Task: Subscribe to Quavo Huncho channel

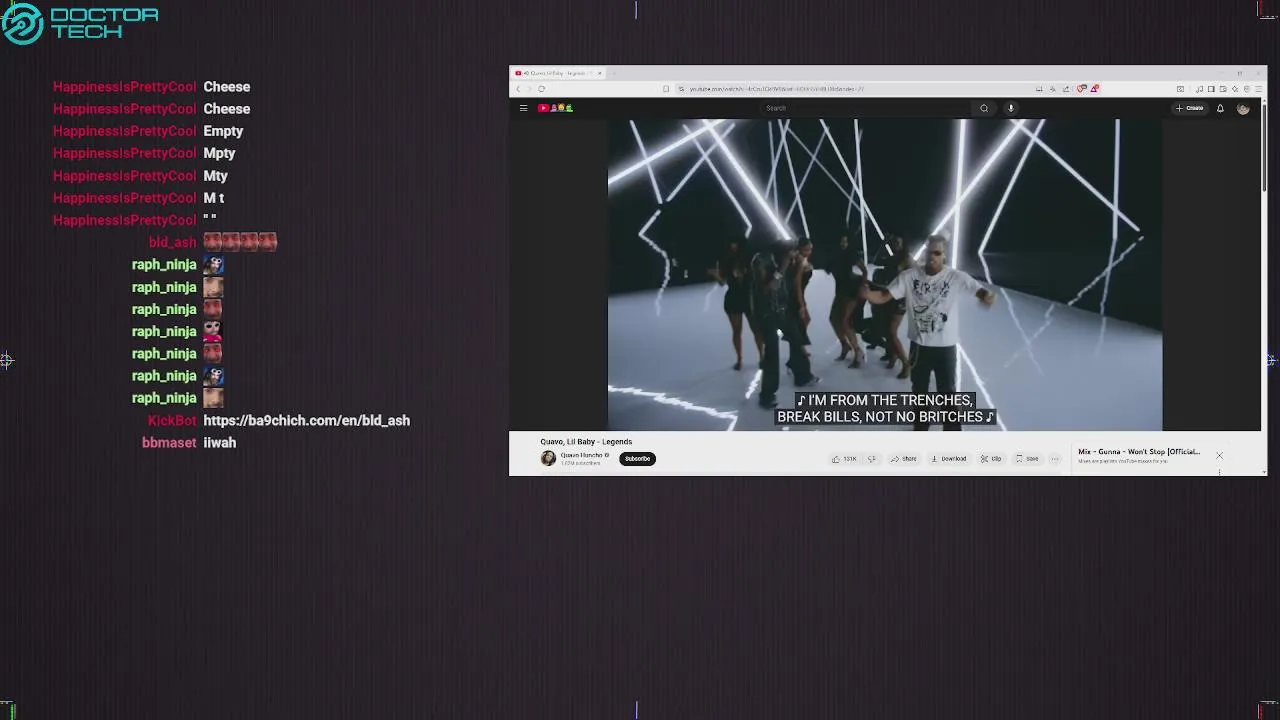Action: point(637,459)
